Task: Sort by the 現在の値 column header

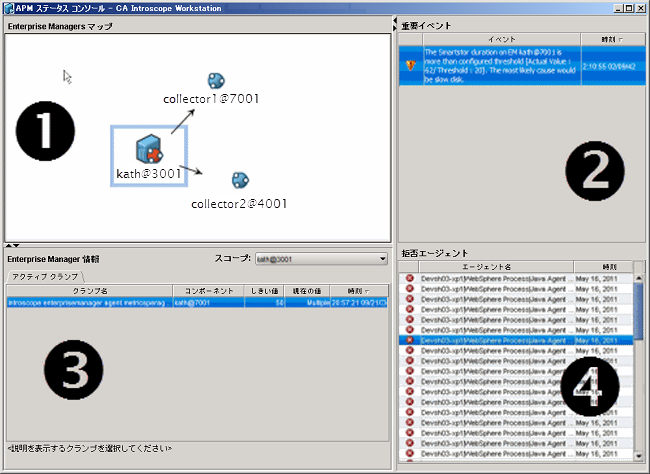Action: tap(307, 291)
